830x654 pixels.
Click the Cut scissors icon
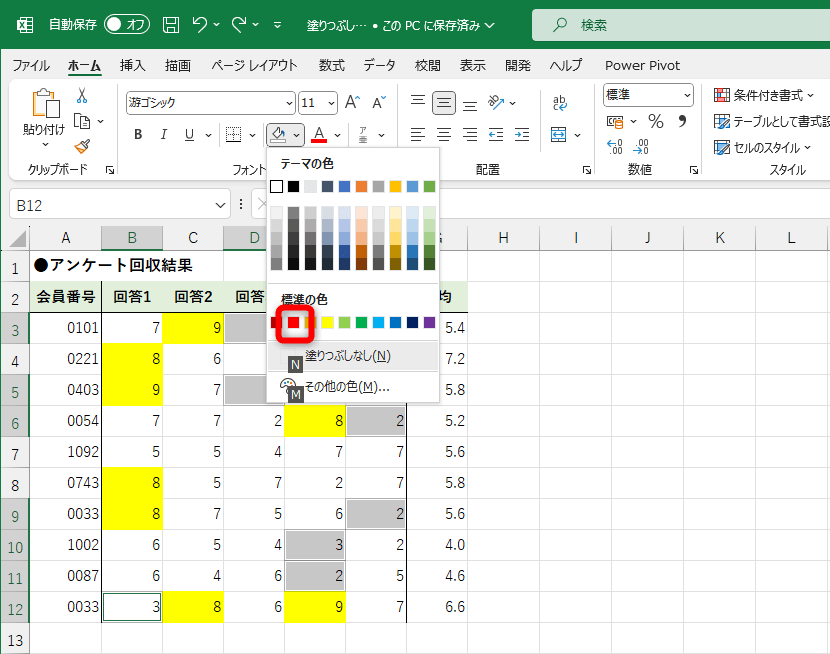[81, 95]
